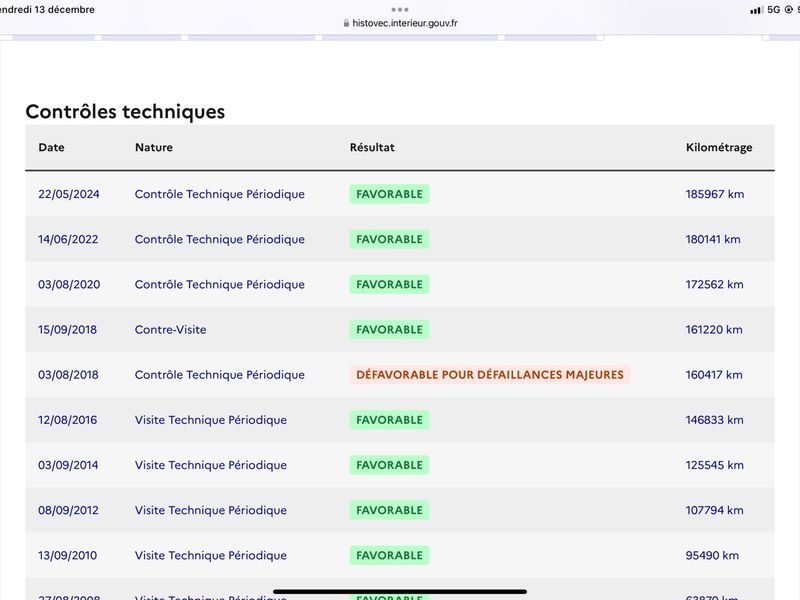Tap the "Contrôles techniques" heading
Screen dimensions: 800x600
point(125,112)
